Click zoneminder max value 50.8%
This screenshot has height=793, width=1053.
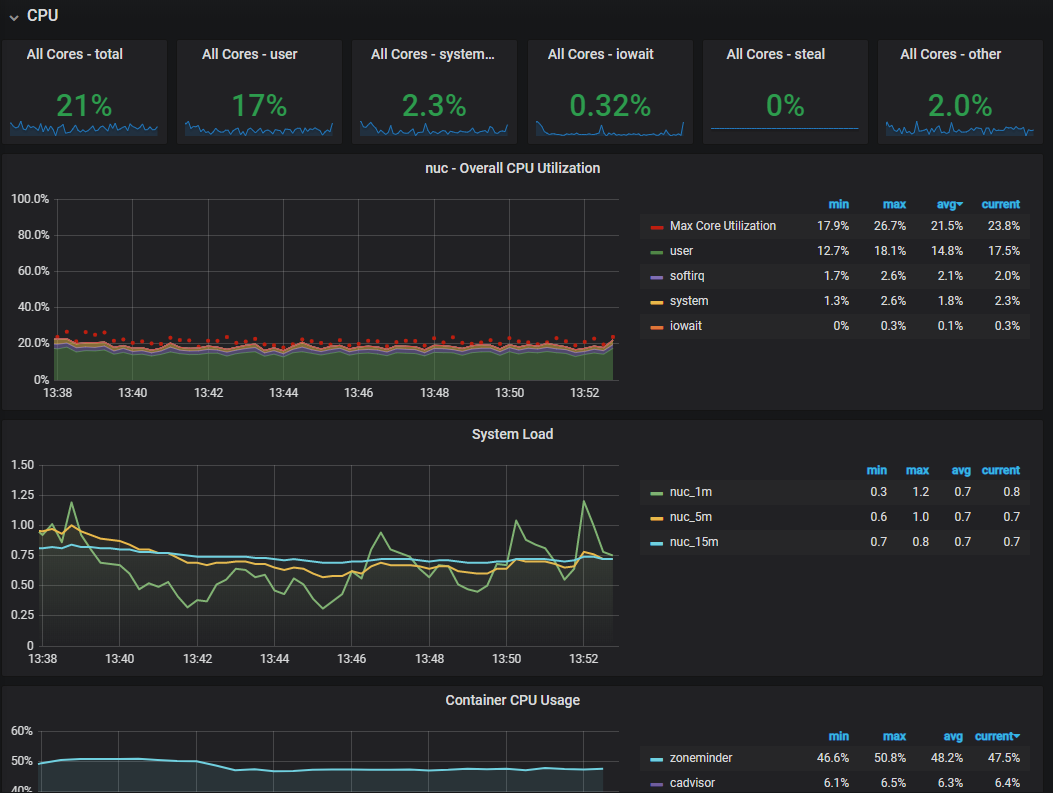889,757
